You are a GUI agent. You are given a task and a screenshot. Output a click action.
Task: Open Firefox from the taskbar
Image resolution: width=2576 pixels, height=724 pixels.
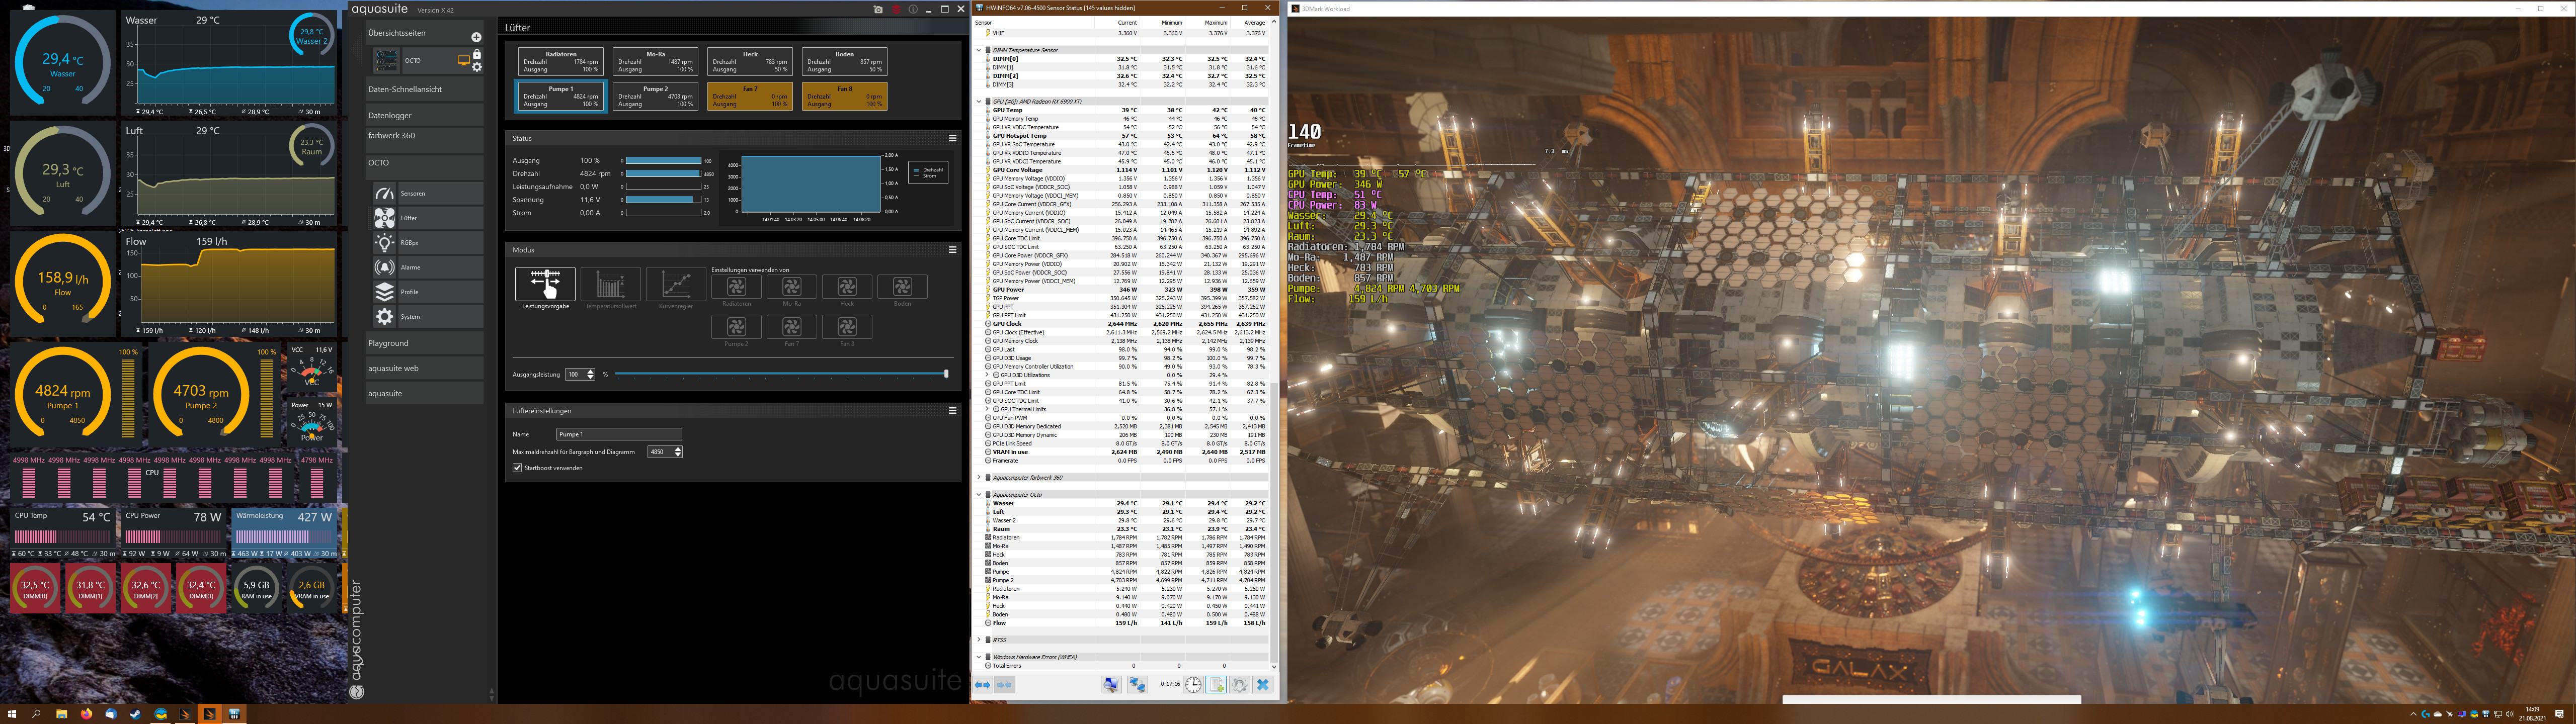(86, 714)
